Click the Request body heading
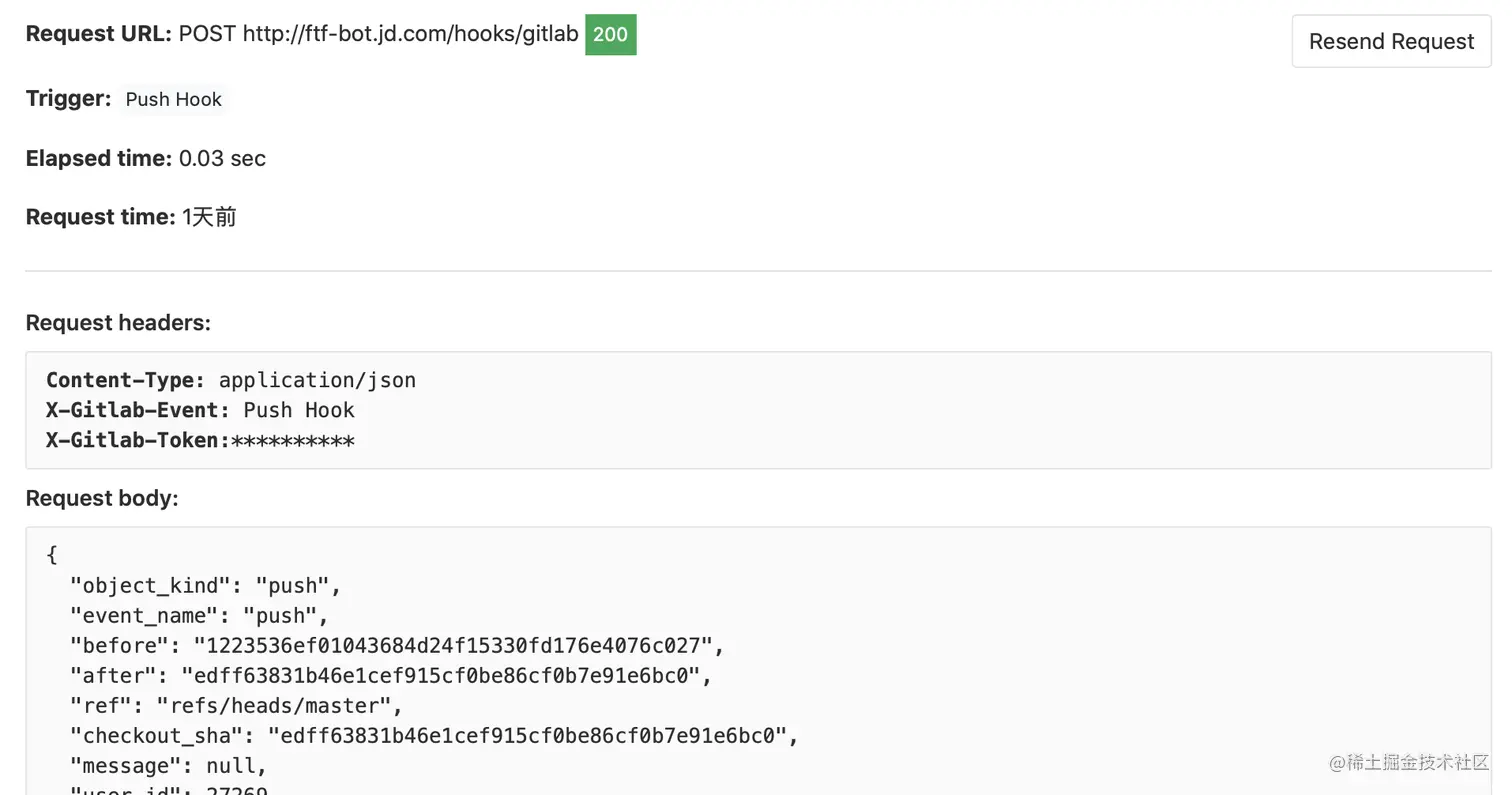 102,498
